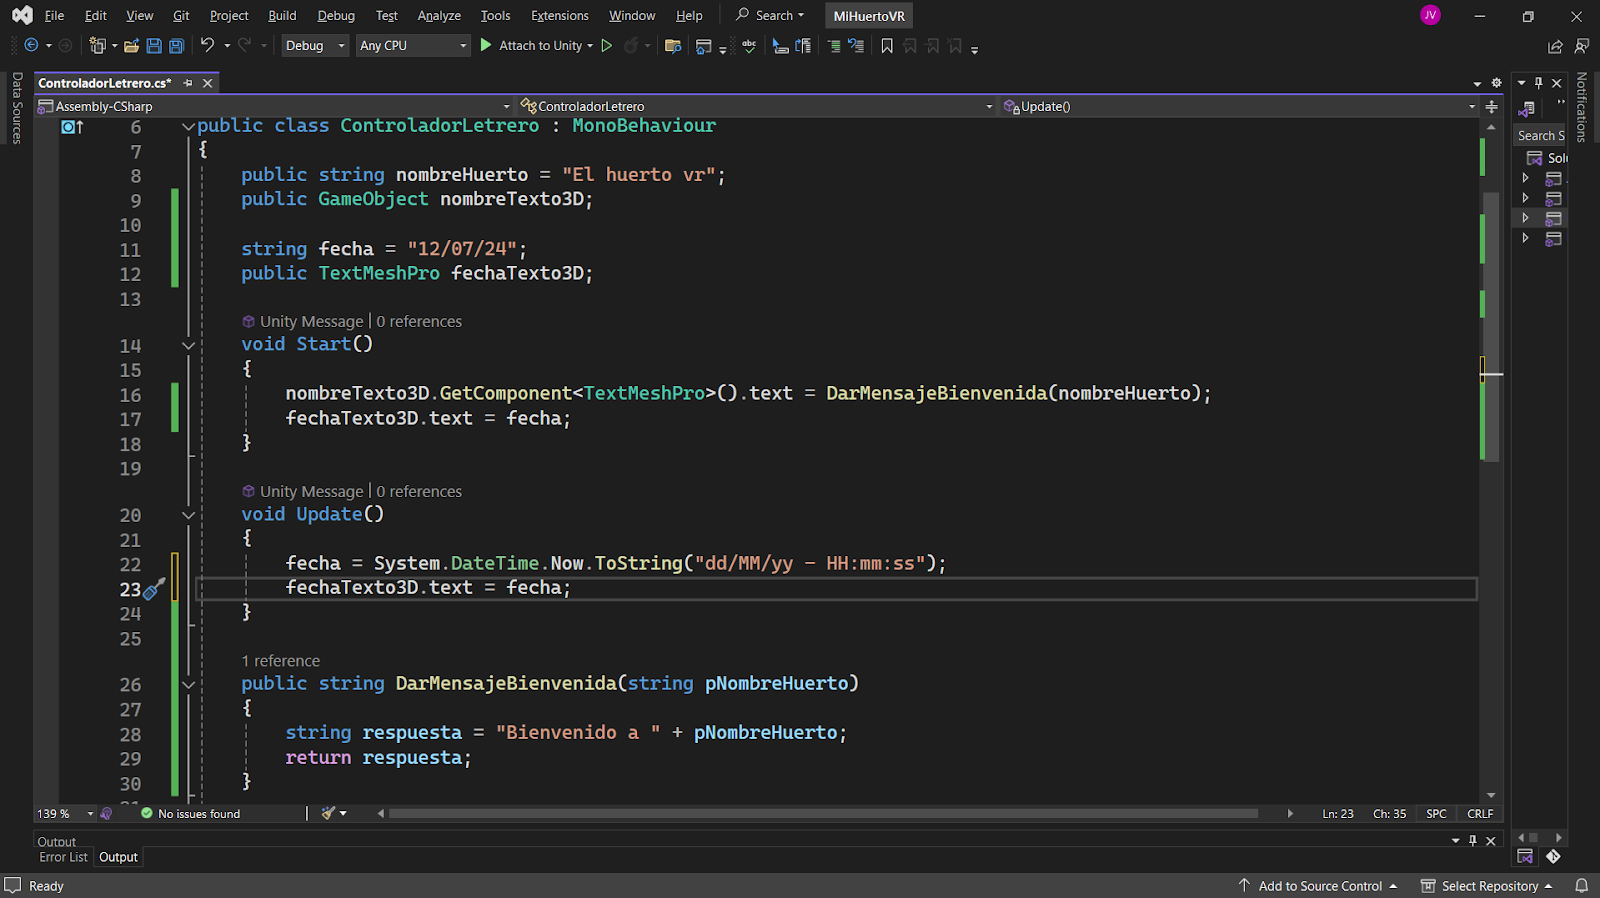Open the notifications bell in the status bar

[x=1581, y=886]
